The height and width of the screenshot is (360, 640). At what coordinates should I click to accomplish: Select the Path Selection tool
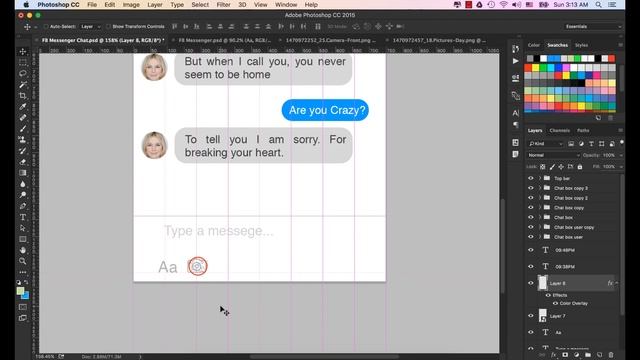click(x=23, y=228)
